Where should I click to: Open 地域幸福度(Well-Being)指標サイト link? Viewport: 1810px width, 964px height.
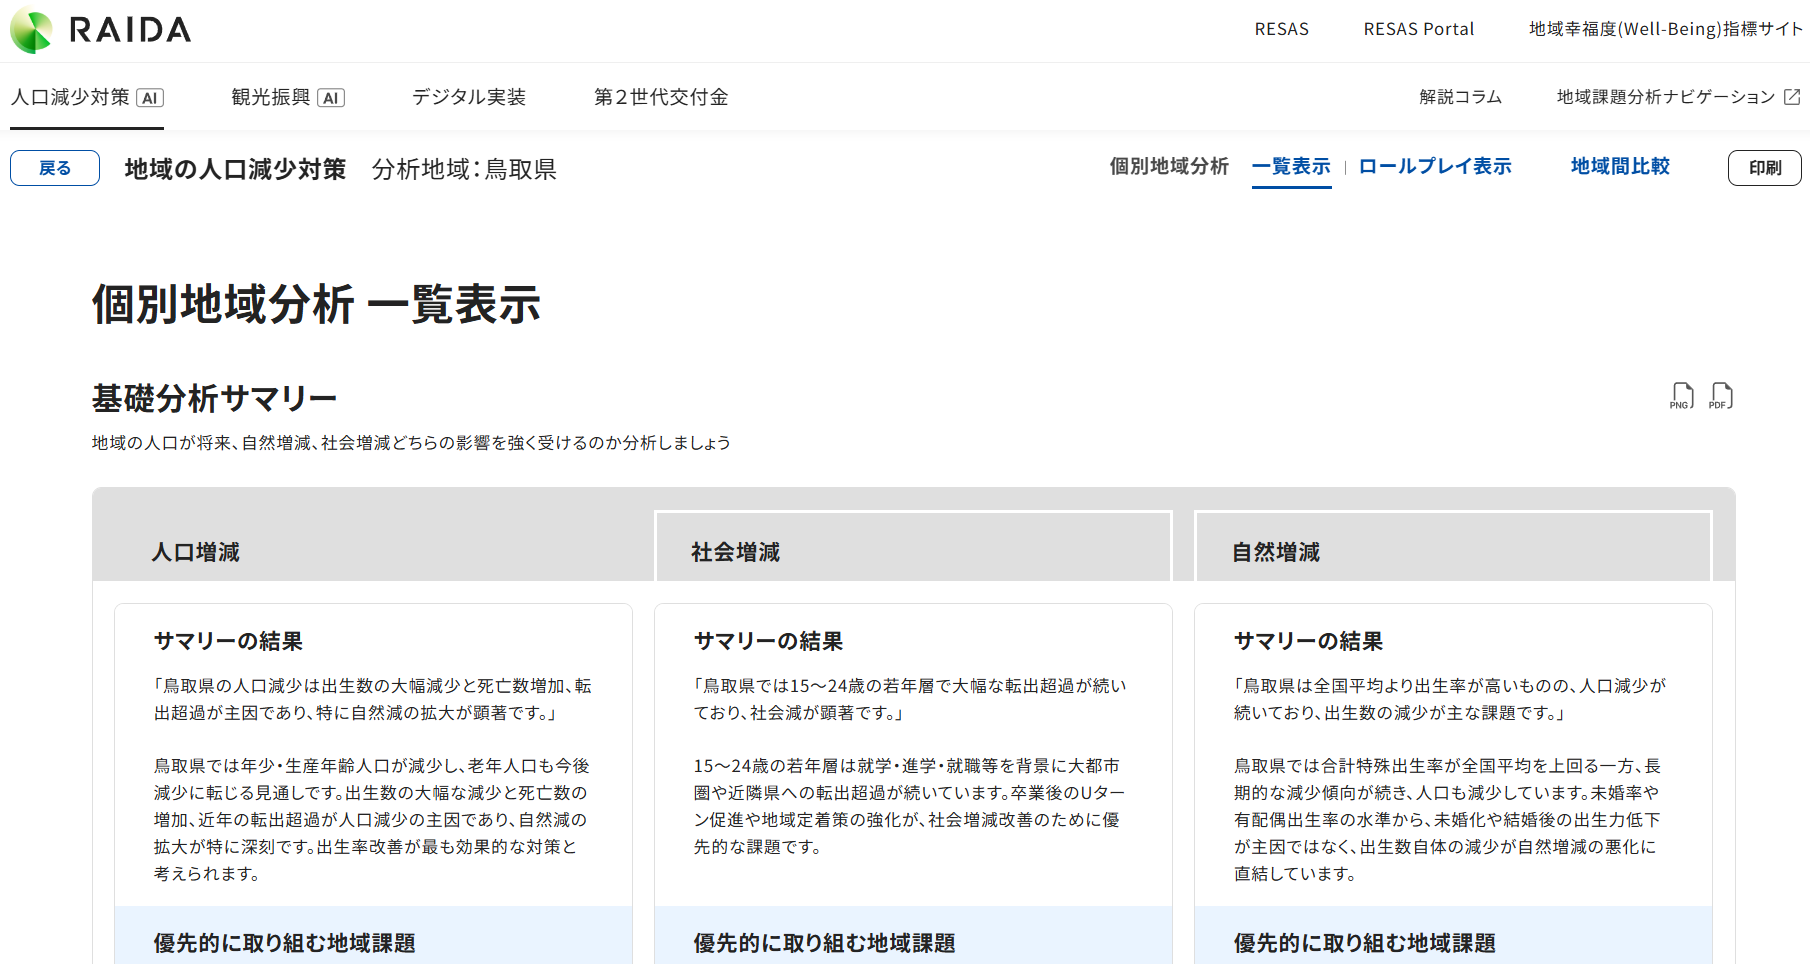pos(1665,29)
